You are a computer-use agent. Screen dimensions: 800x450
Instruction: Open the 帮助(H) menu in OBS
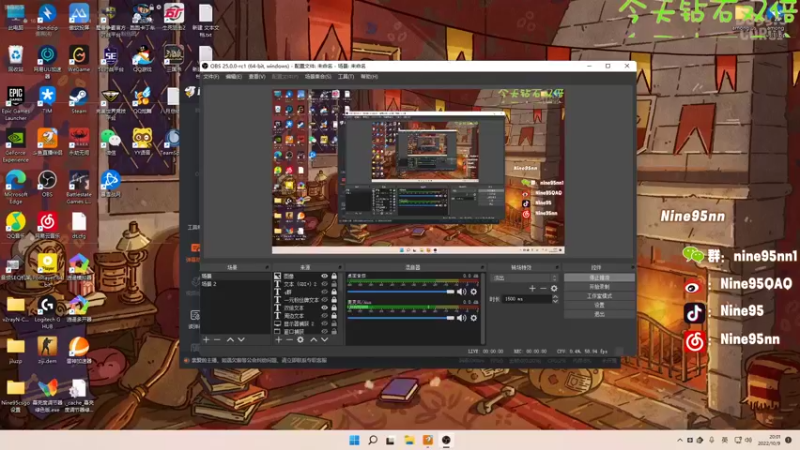click(369, 77)
